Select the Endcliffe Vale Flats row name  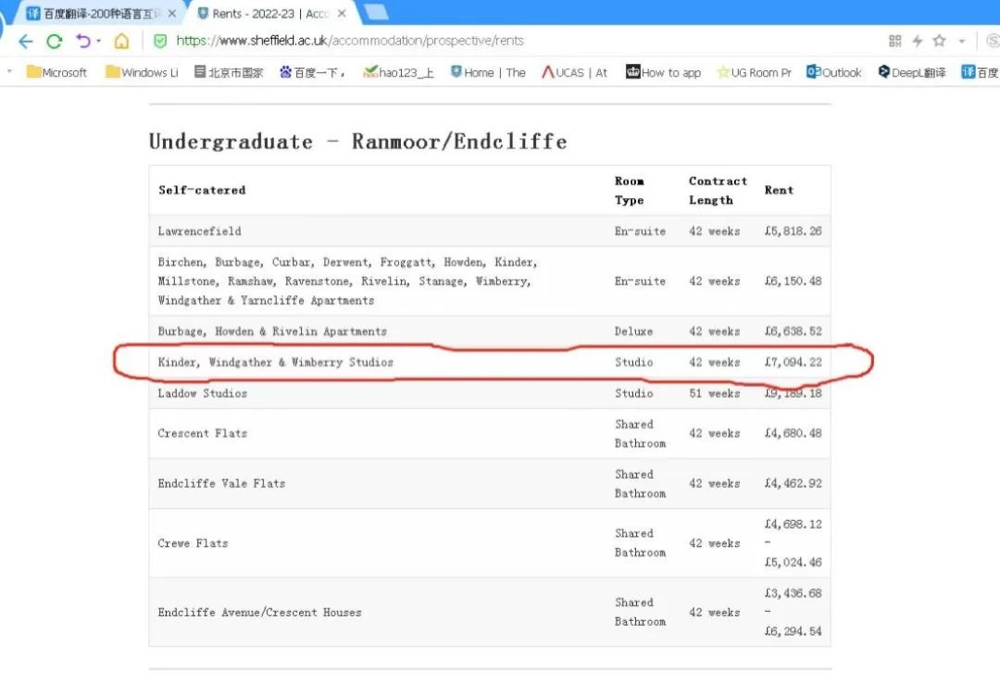(221, 484)
